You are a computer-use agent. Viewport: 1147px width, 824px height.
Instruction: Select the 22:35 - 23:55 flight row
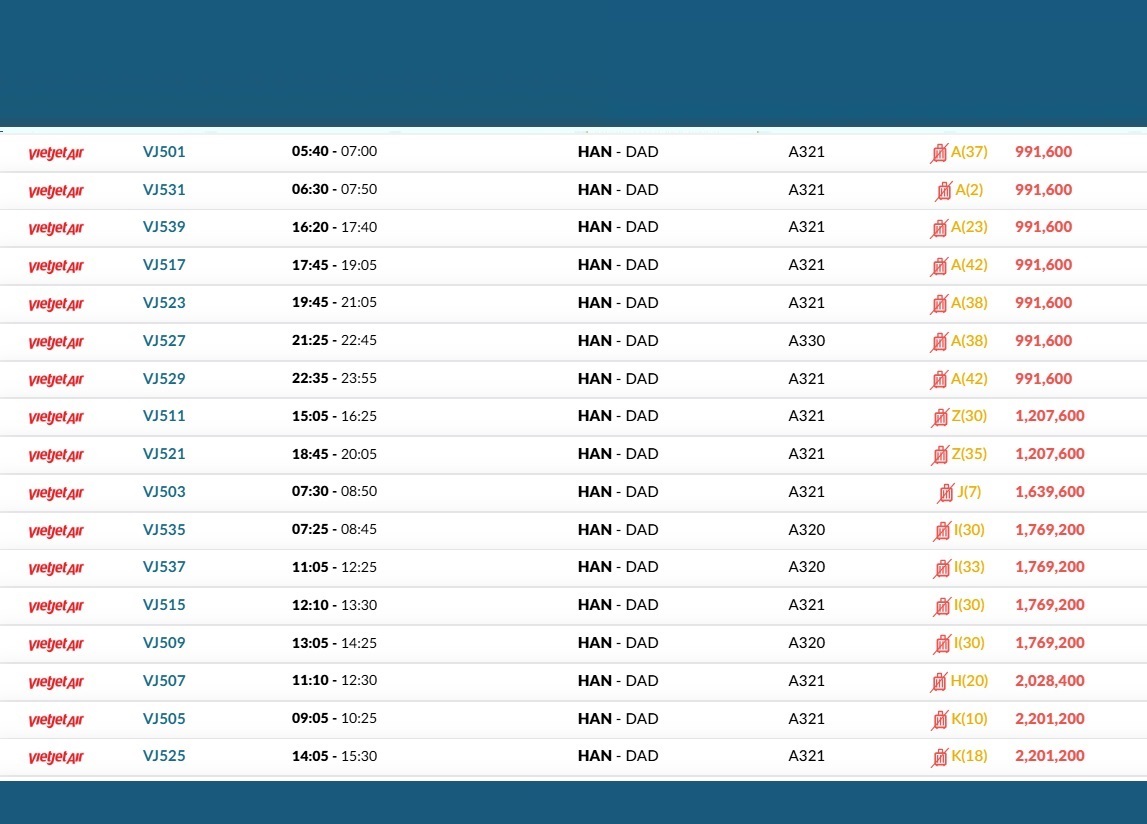click(x=574, y=379)
